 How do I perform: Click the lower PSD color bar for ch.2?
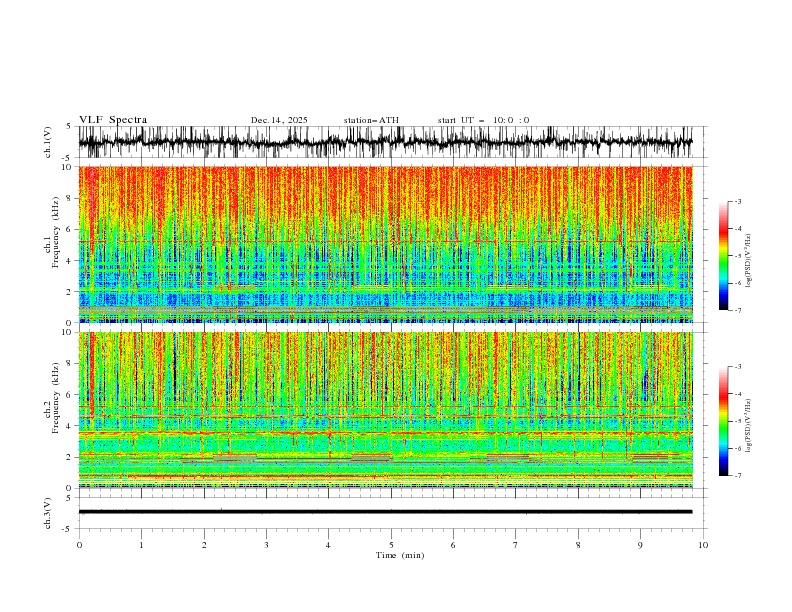pos(723,421)
